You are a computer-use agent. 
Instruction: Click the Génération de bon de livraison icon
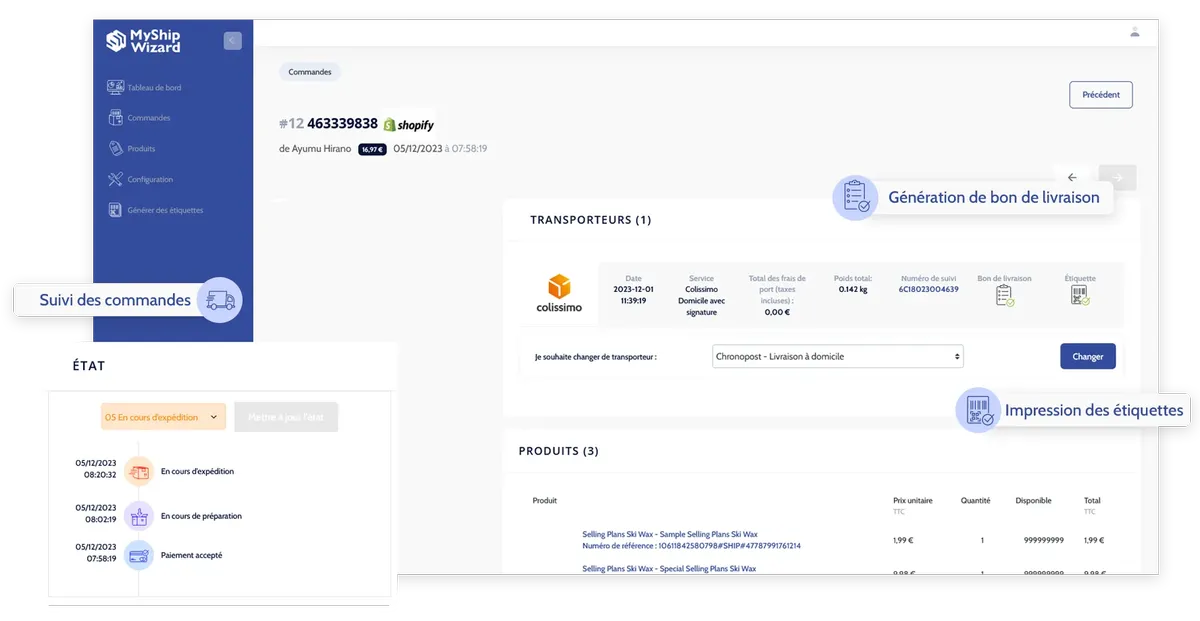(x=855, y=197)
